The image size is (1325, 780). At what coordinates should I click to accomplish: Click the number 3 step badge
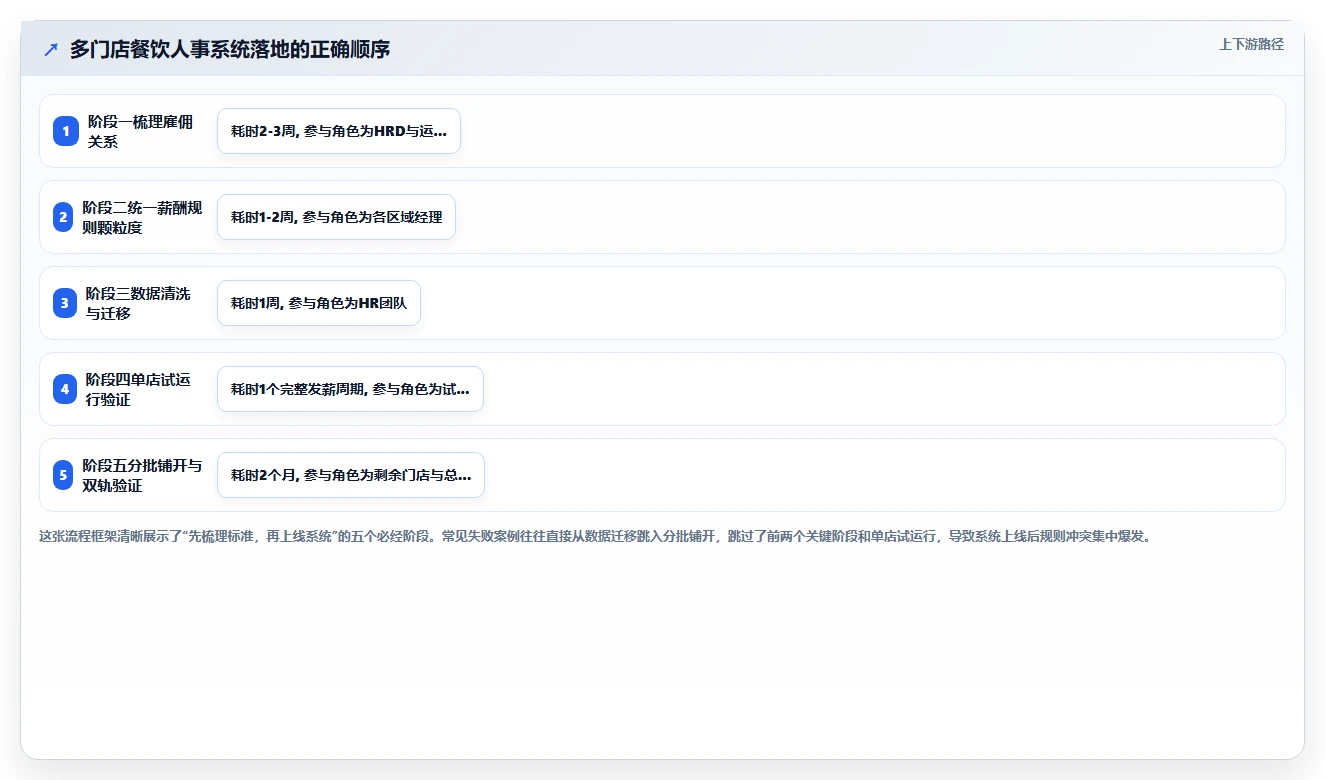[x=65, y=303]
